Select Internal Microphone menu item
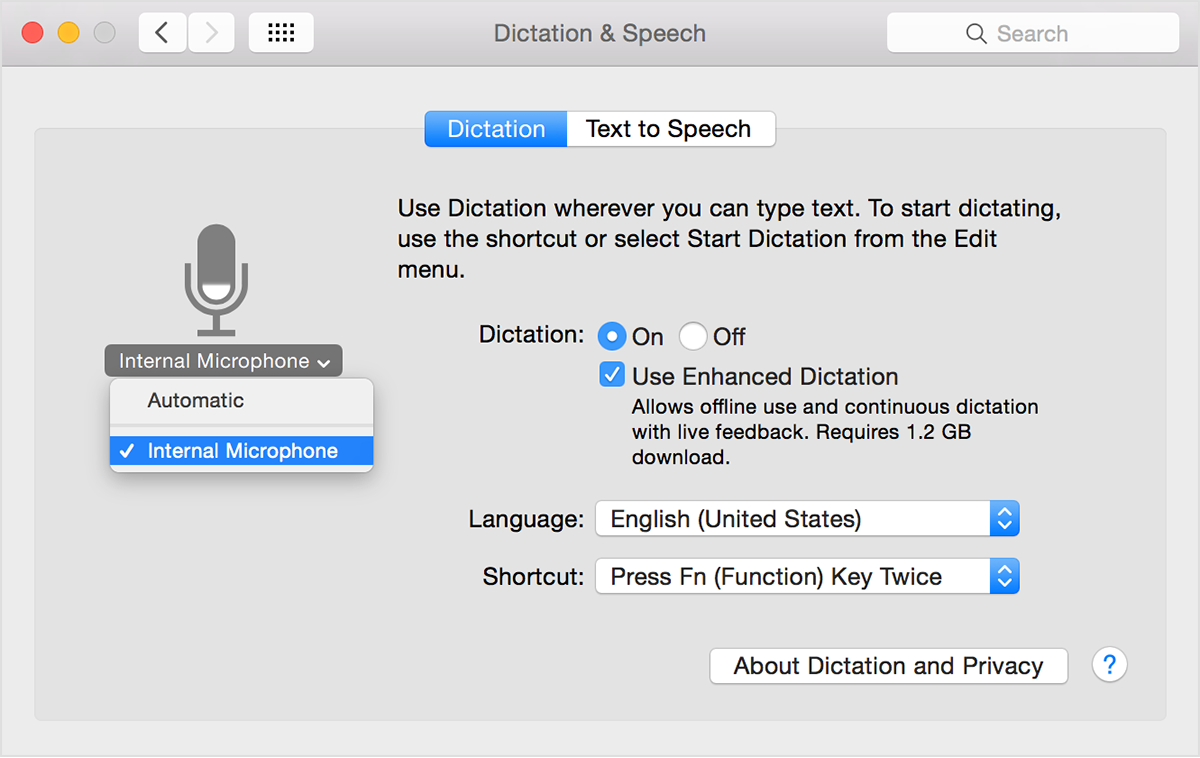Screen dimensions: 1200x758 coord(242,451)
